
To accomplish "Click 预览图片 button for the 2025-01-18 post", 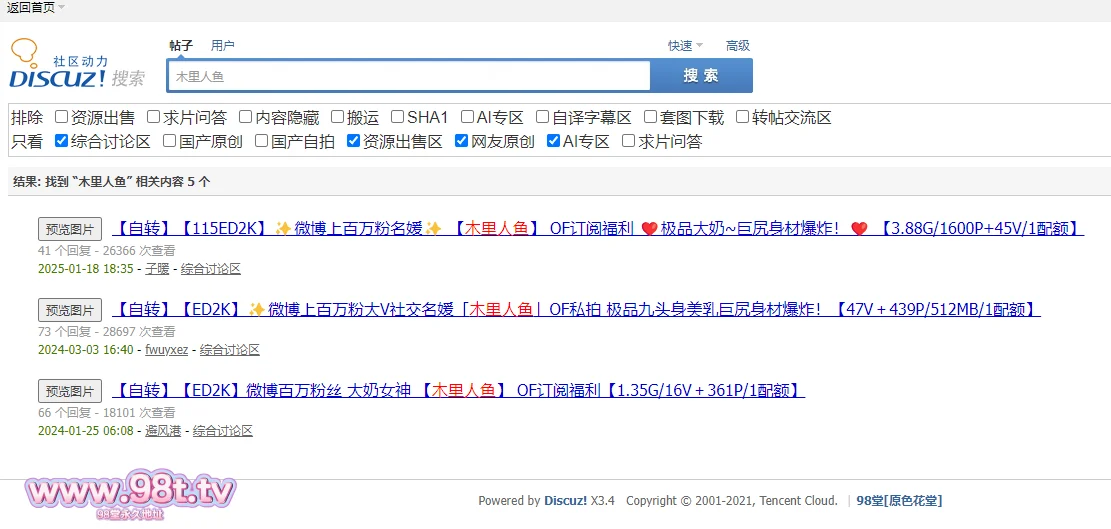I will pyautogui.click(x=70, y=229).
